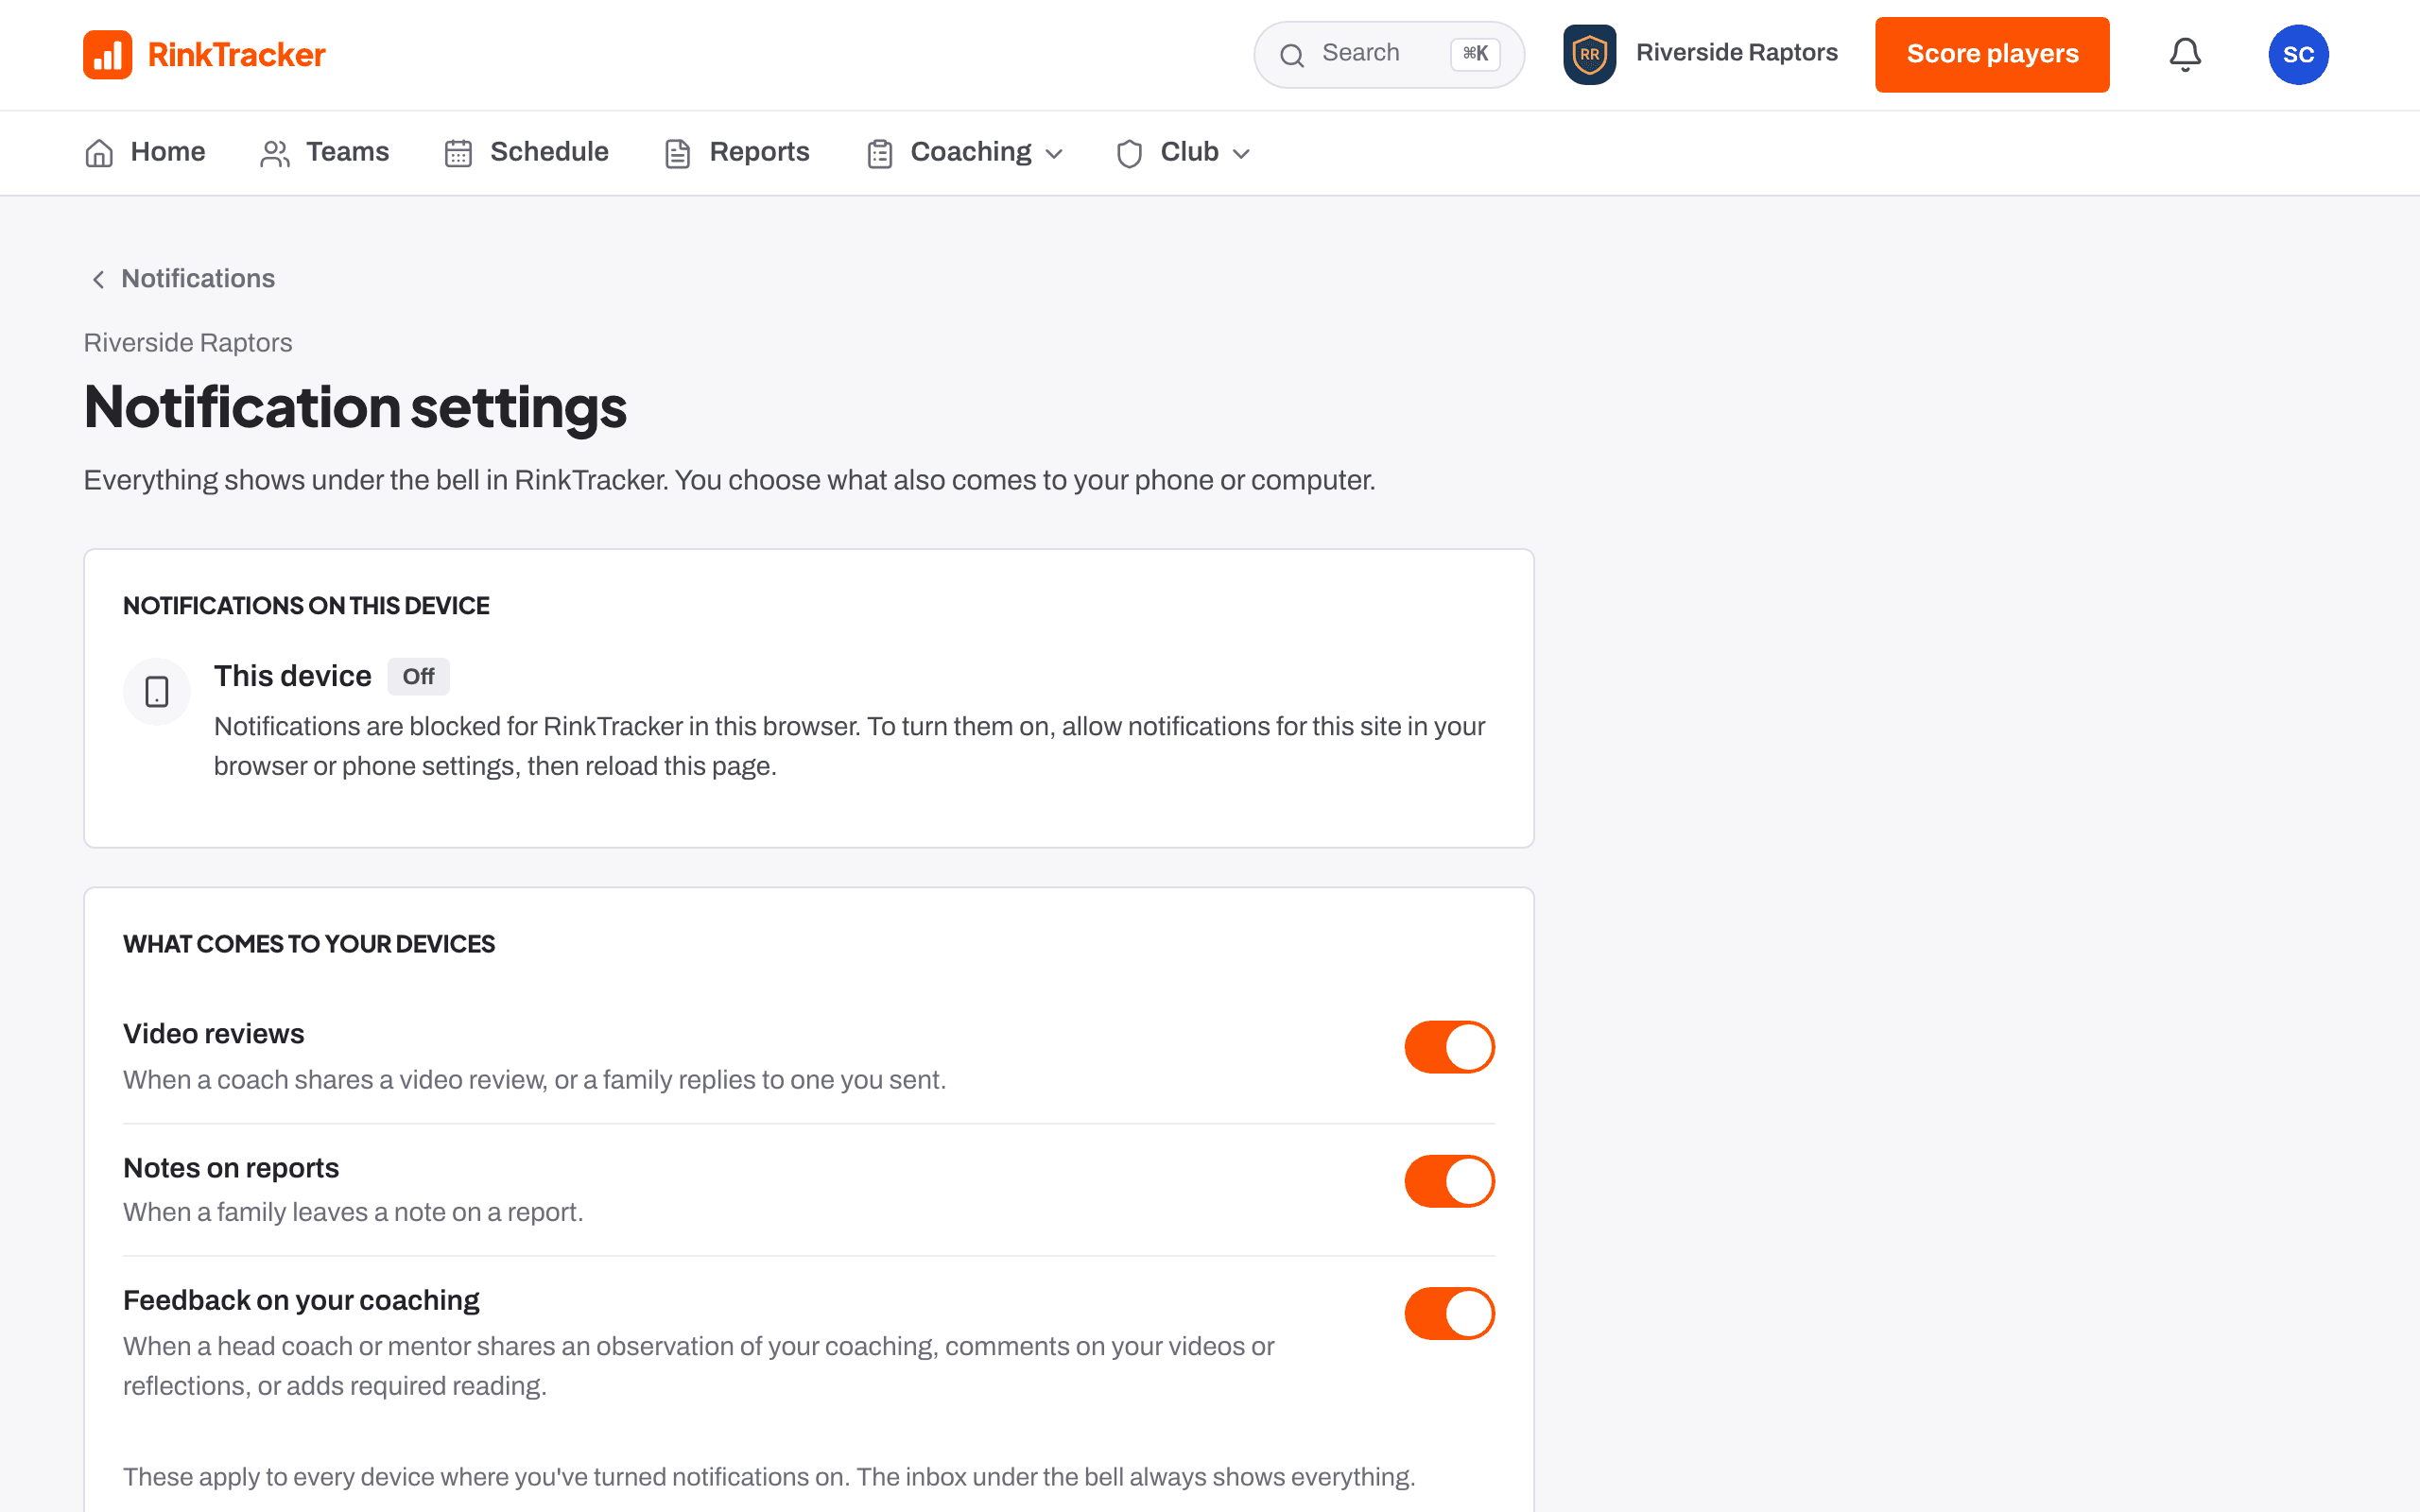This screenshot has width=2420, height=1512.
Task: Click the Feedback on your coaching label
Action: [x=301, y=1300]
